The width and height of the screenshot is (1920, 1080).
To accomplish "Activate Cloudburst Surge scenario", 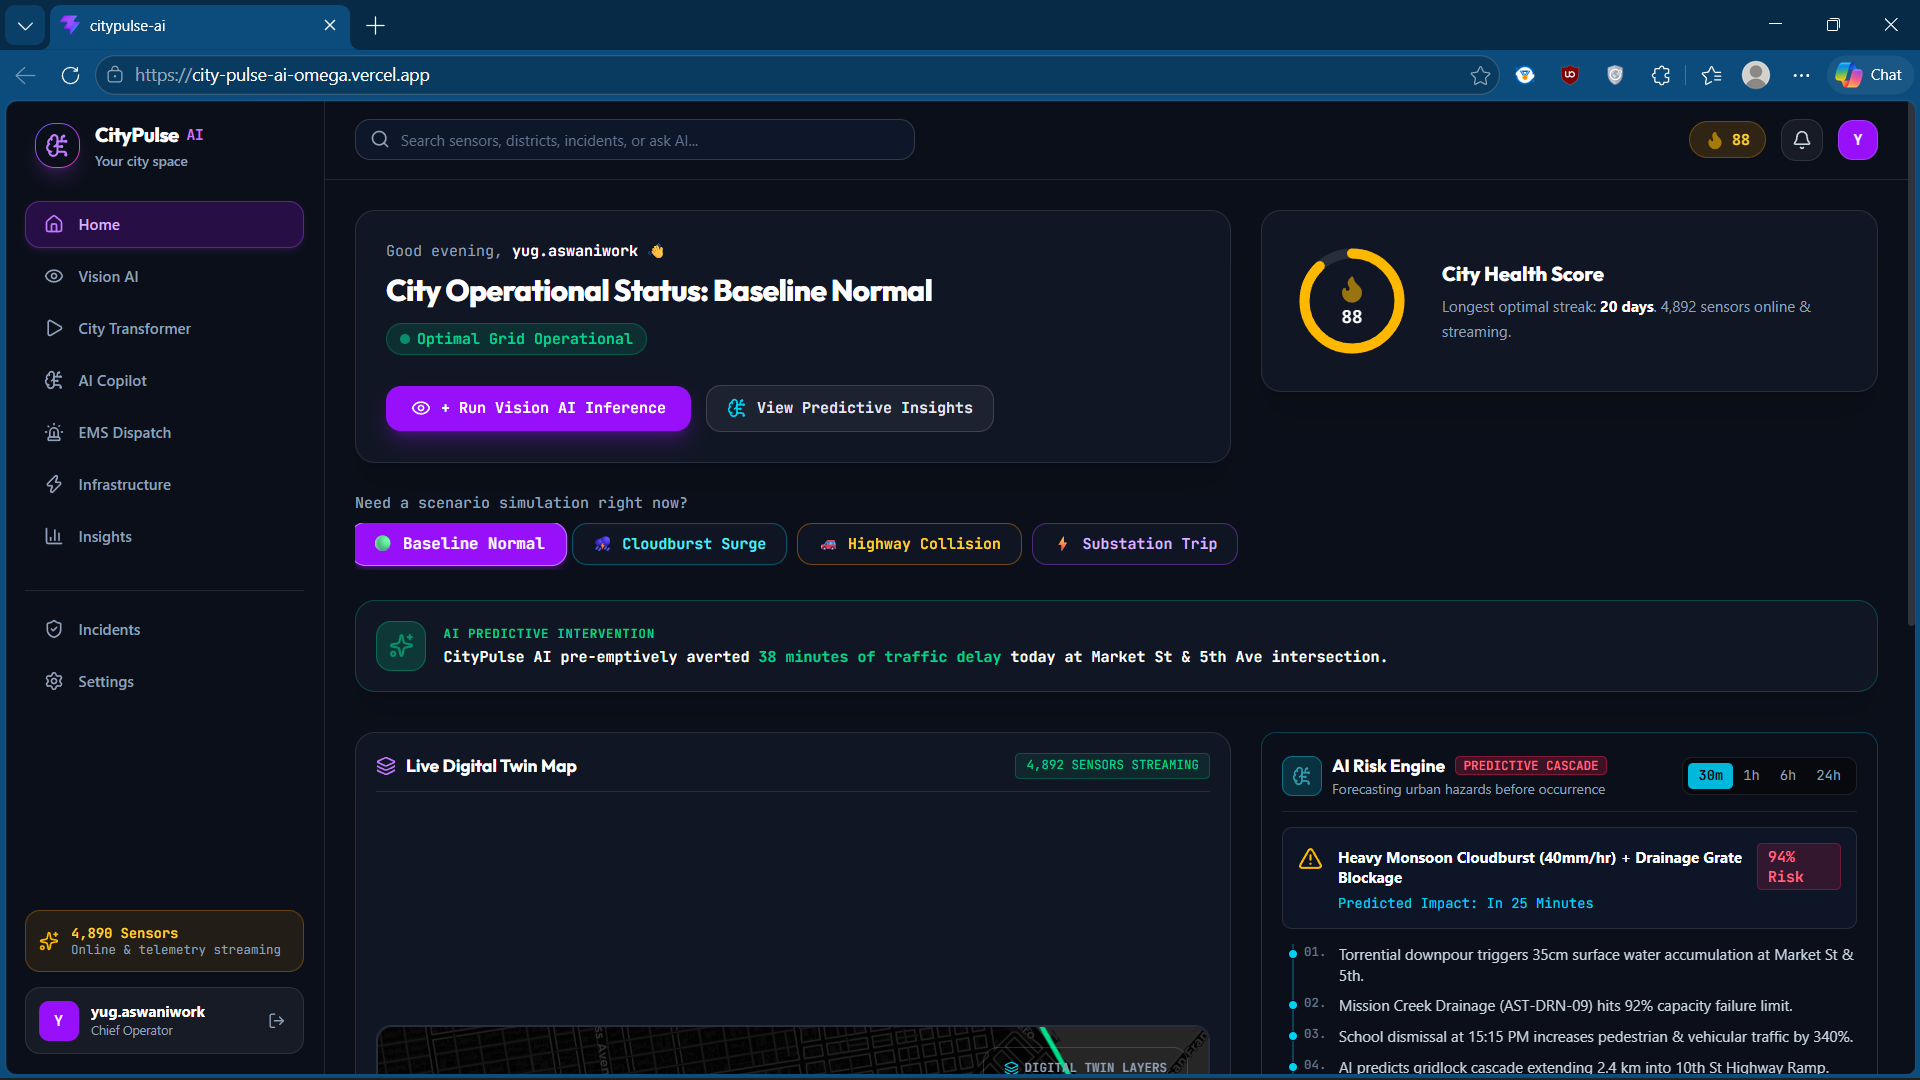I will [x=679, y=544].
